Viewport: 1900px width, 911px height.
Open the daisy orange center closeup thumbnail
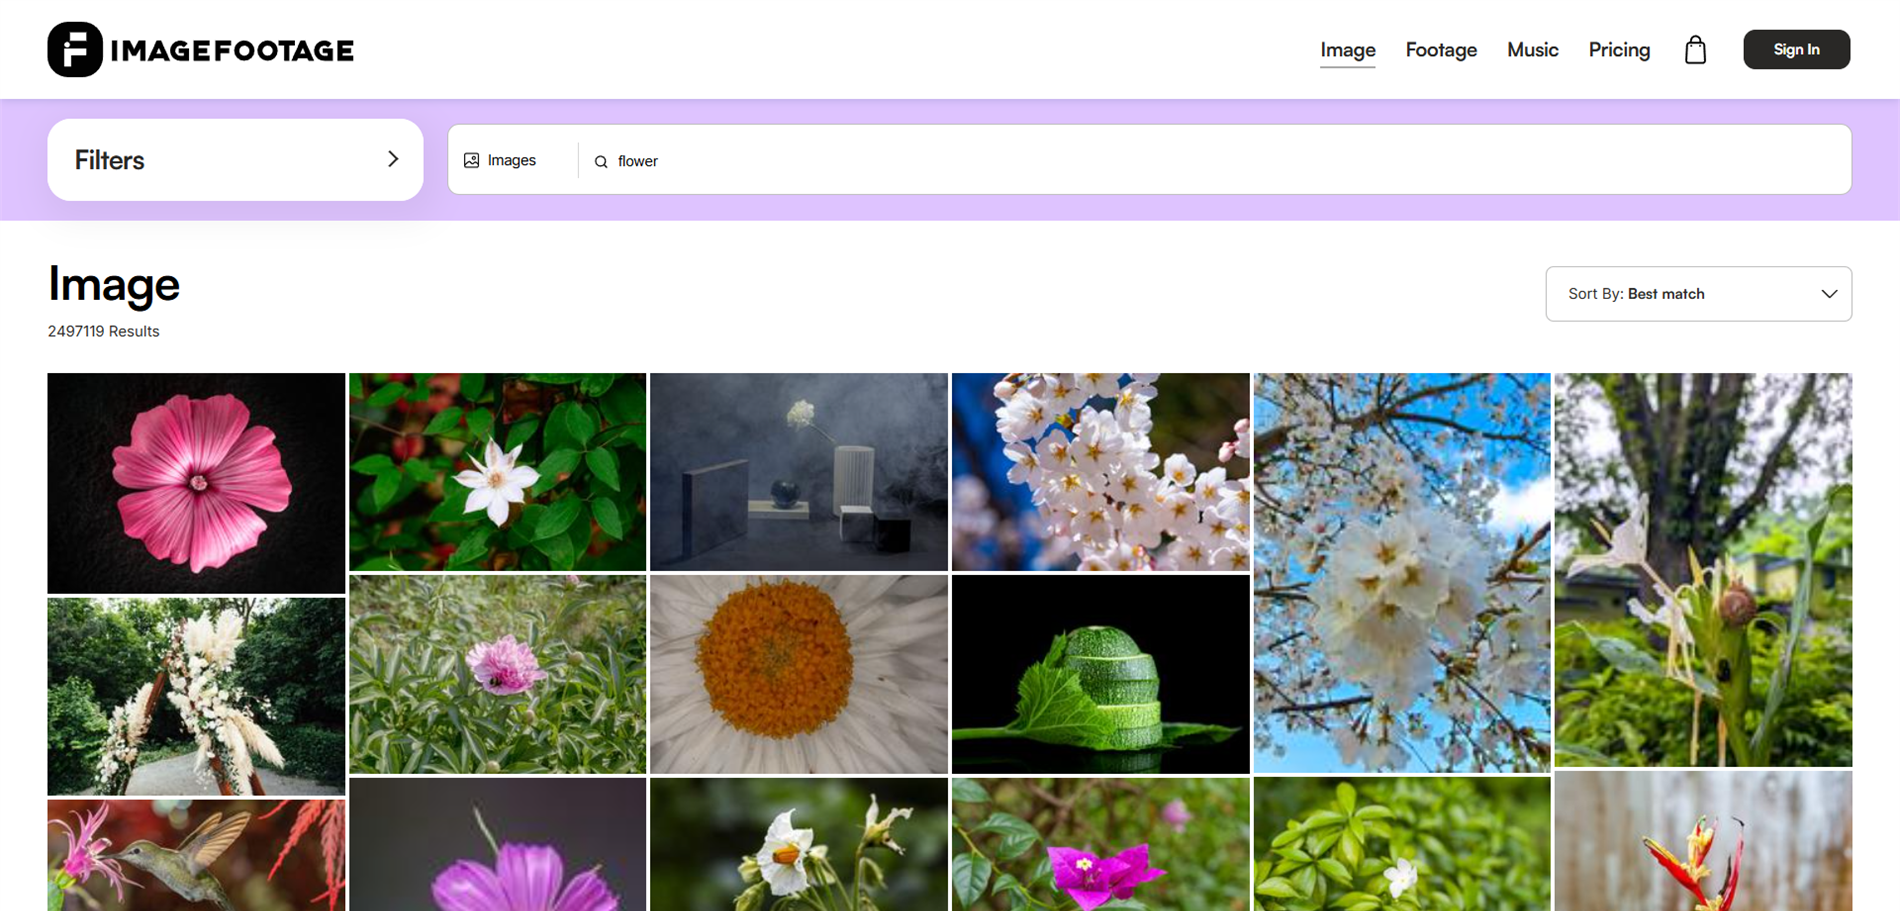tap(798, 674)
